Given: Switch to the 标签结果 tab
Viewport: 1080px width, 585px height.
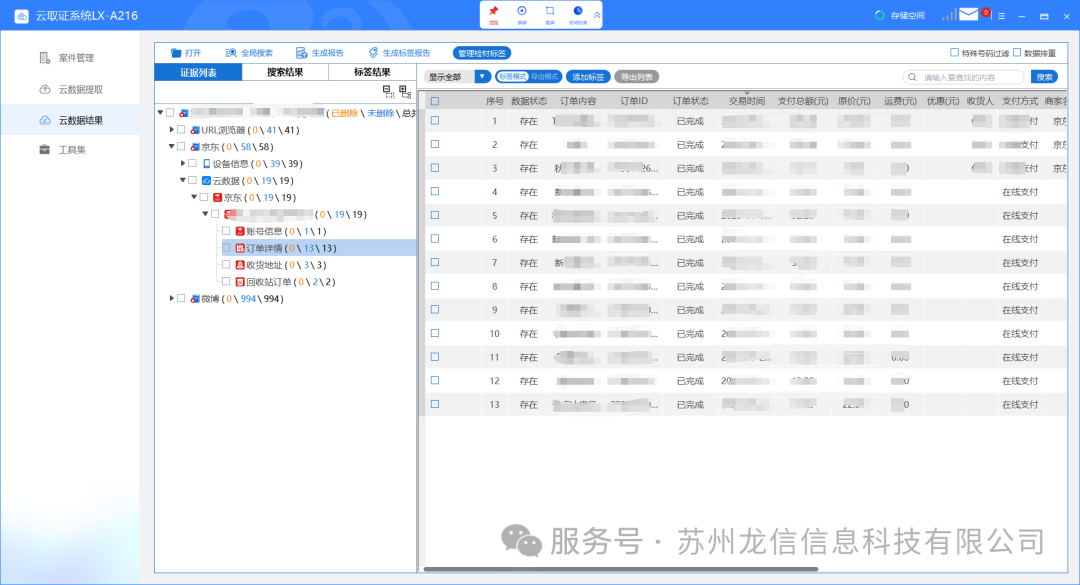Looking at the screenshot, I should 372,72.
